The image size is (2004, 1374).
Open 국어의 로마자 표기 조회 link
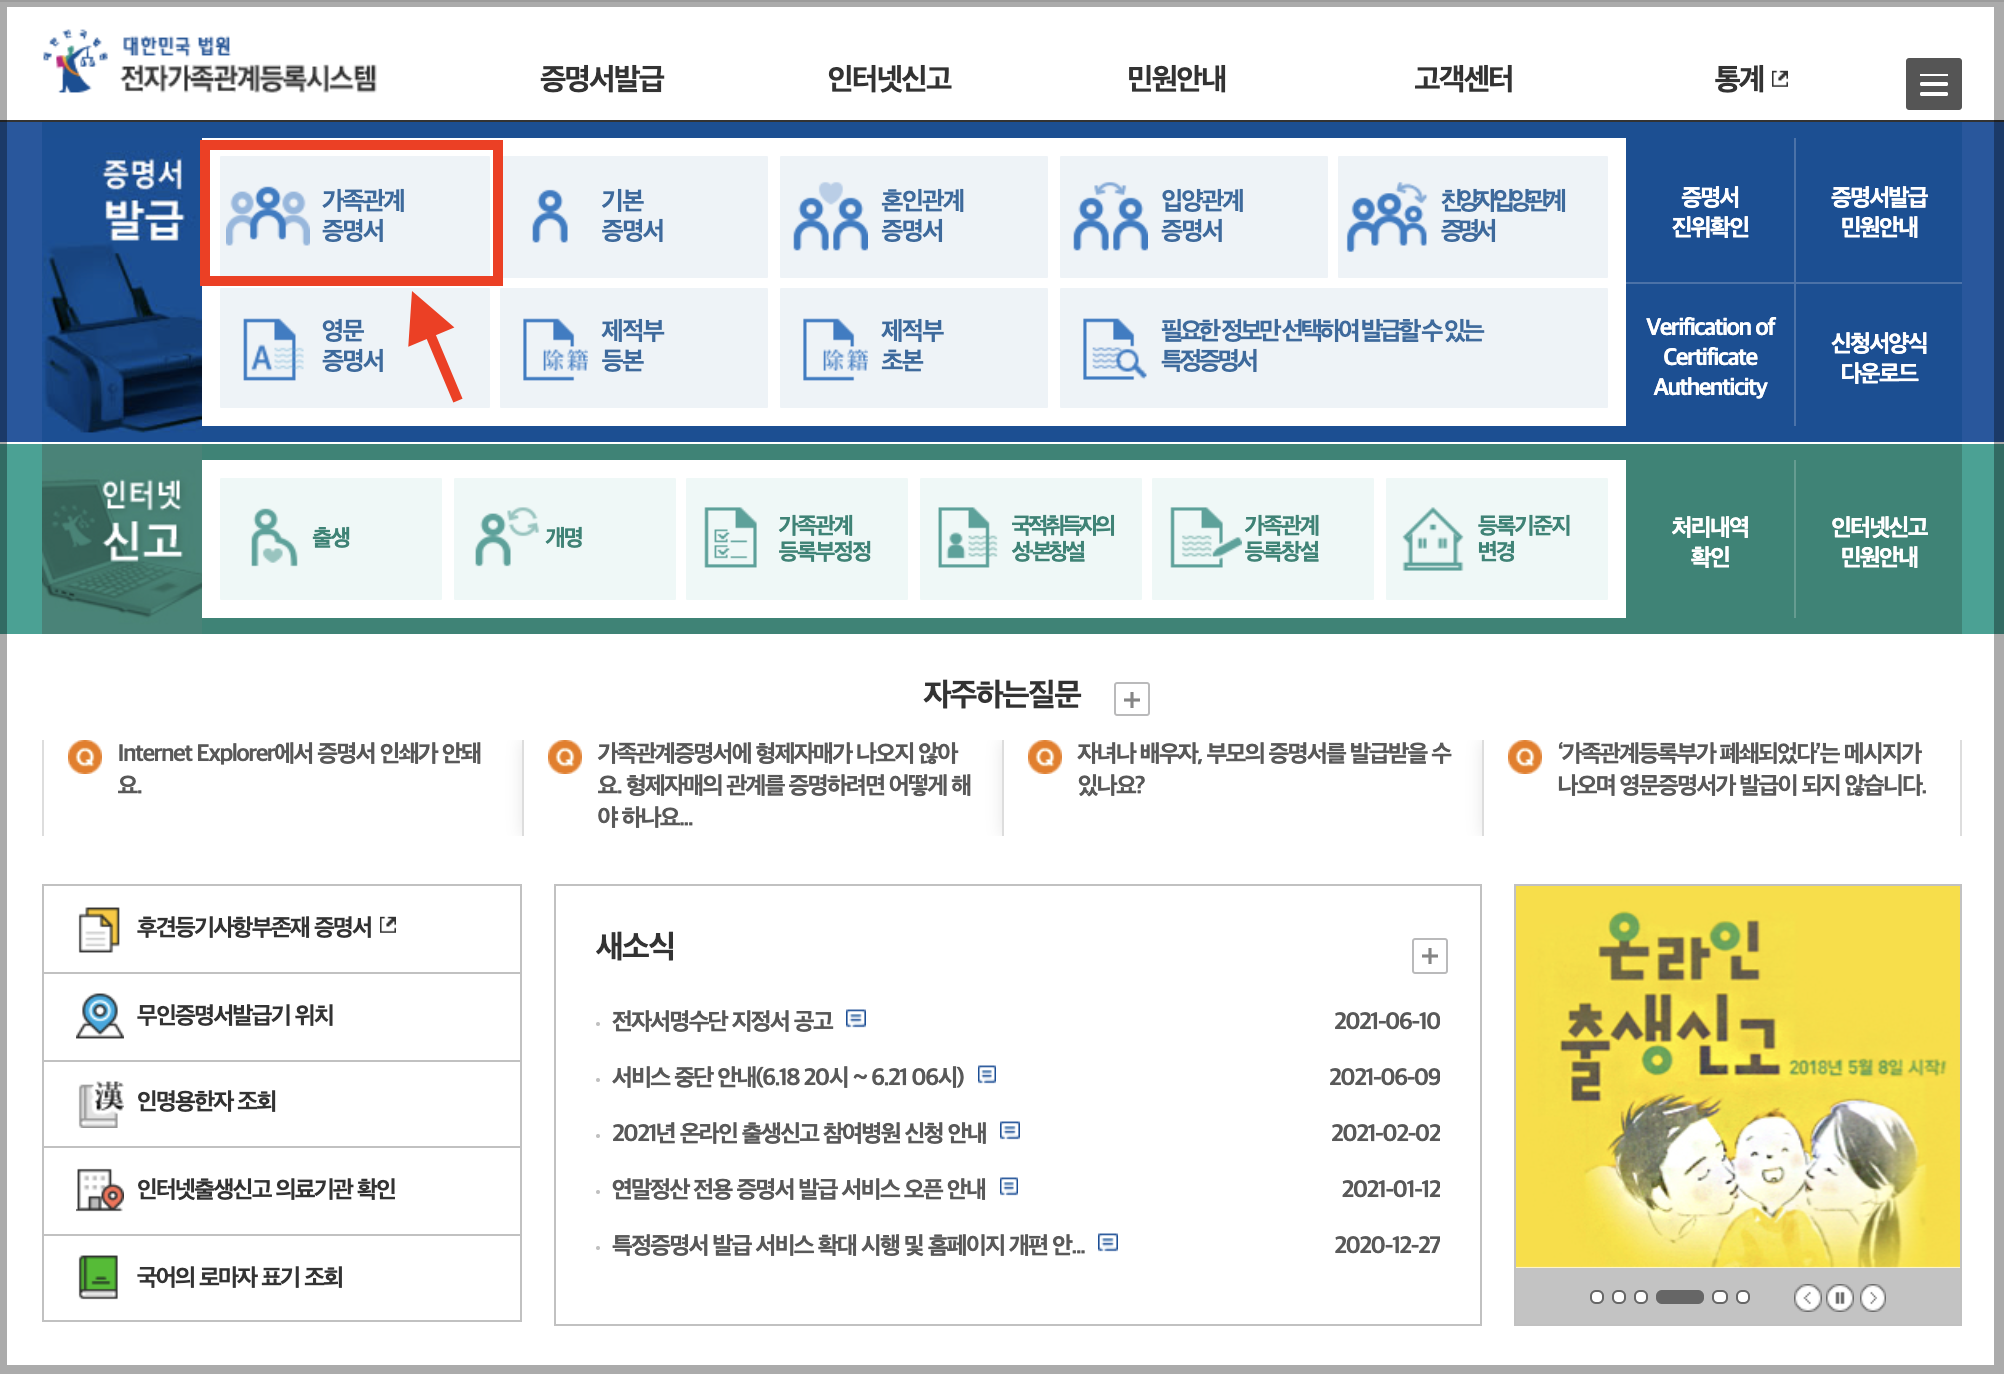click(x=239, y=1277)
